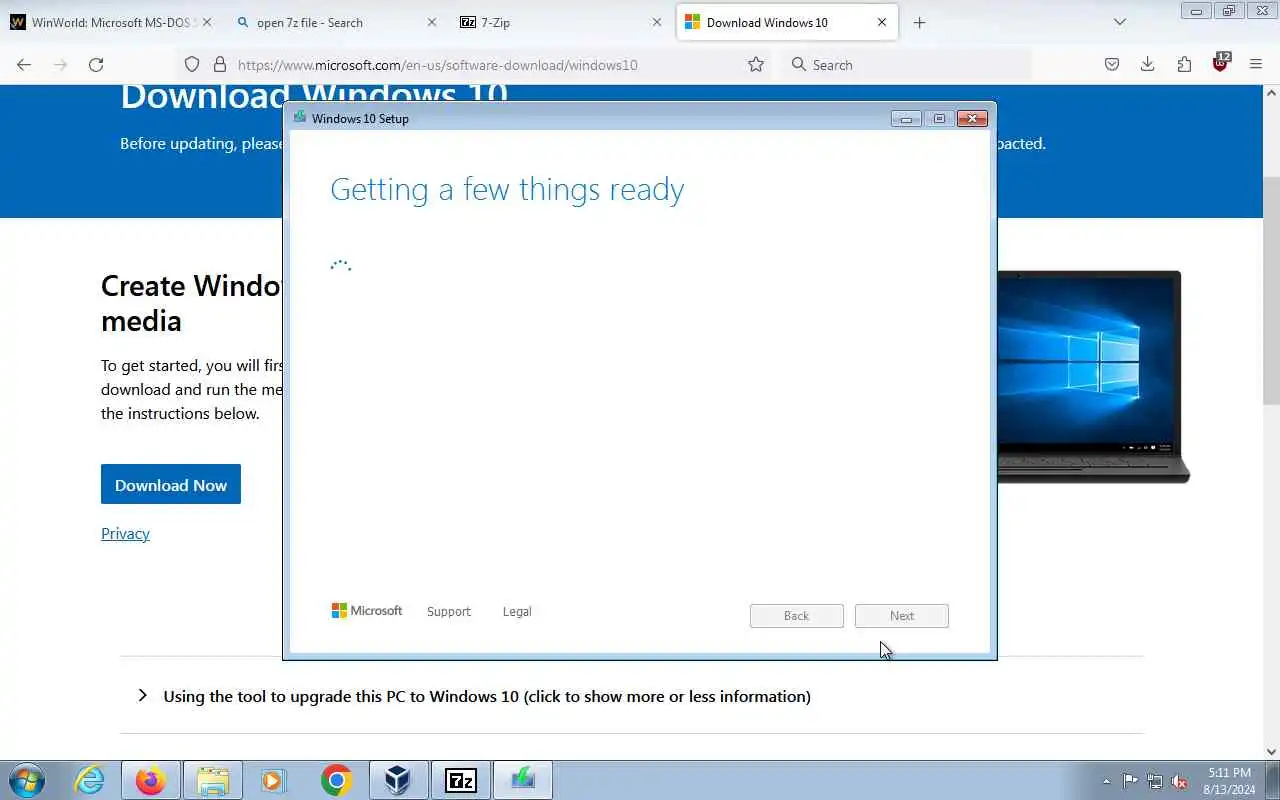The image size is (1280, 800).
Task: Click the Microsoft logo in Setup
Action: (367, 610)
